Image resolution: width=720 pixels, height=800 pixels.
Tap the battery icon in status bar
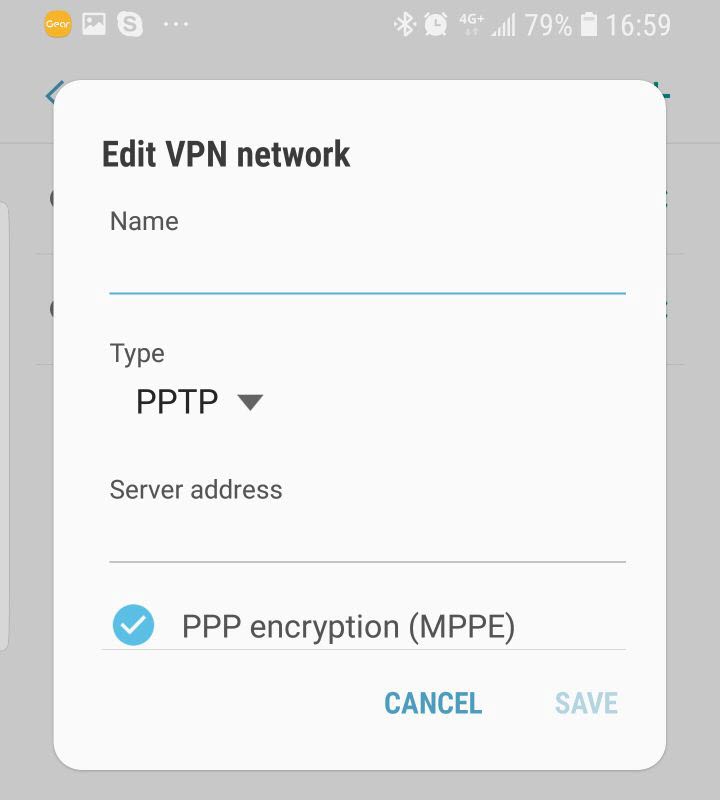[589, 24]
